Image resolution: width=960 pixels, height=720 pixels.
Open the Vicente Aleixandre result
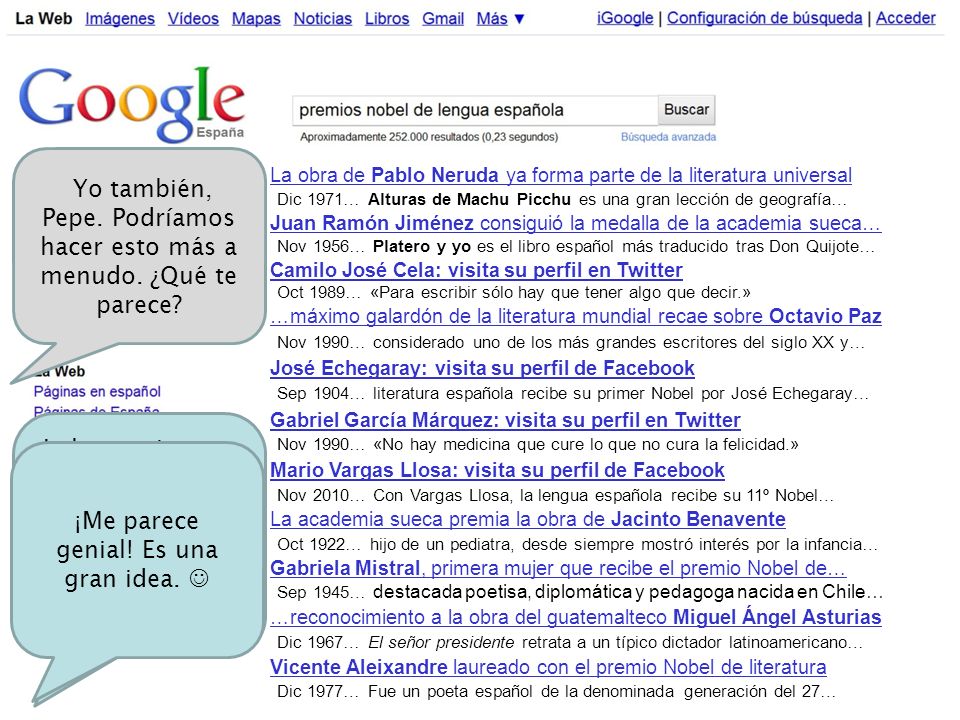pos(548,667)
